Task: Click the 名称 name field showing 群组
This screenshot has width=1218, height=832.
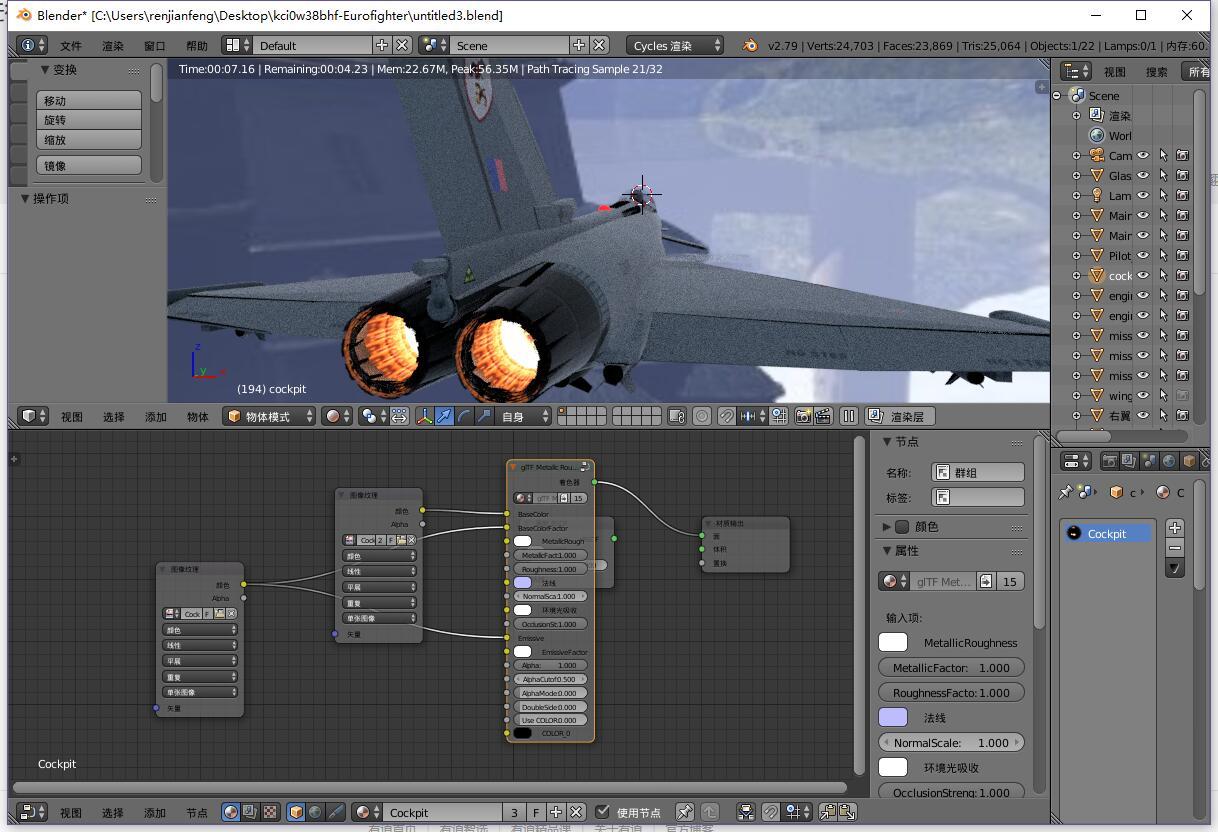Action: coord(978,472)
